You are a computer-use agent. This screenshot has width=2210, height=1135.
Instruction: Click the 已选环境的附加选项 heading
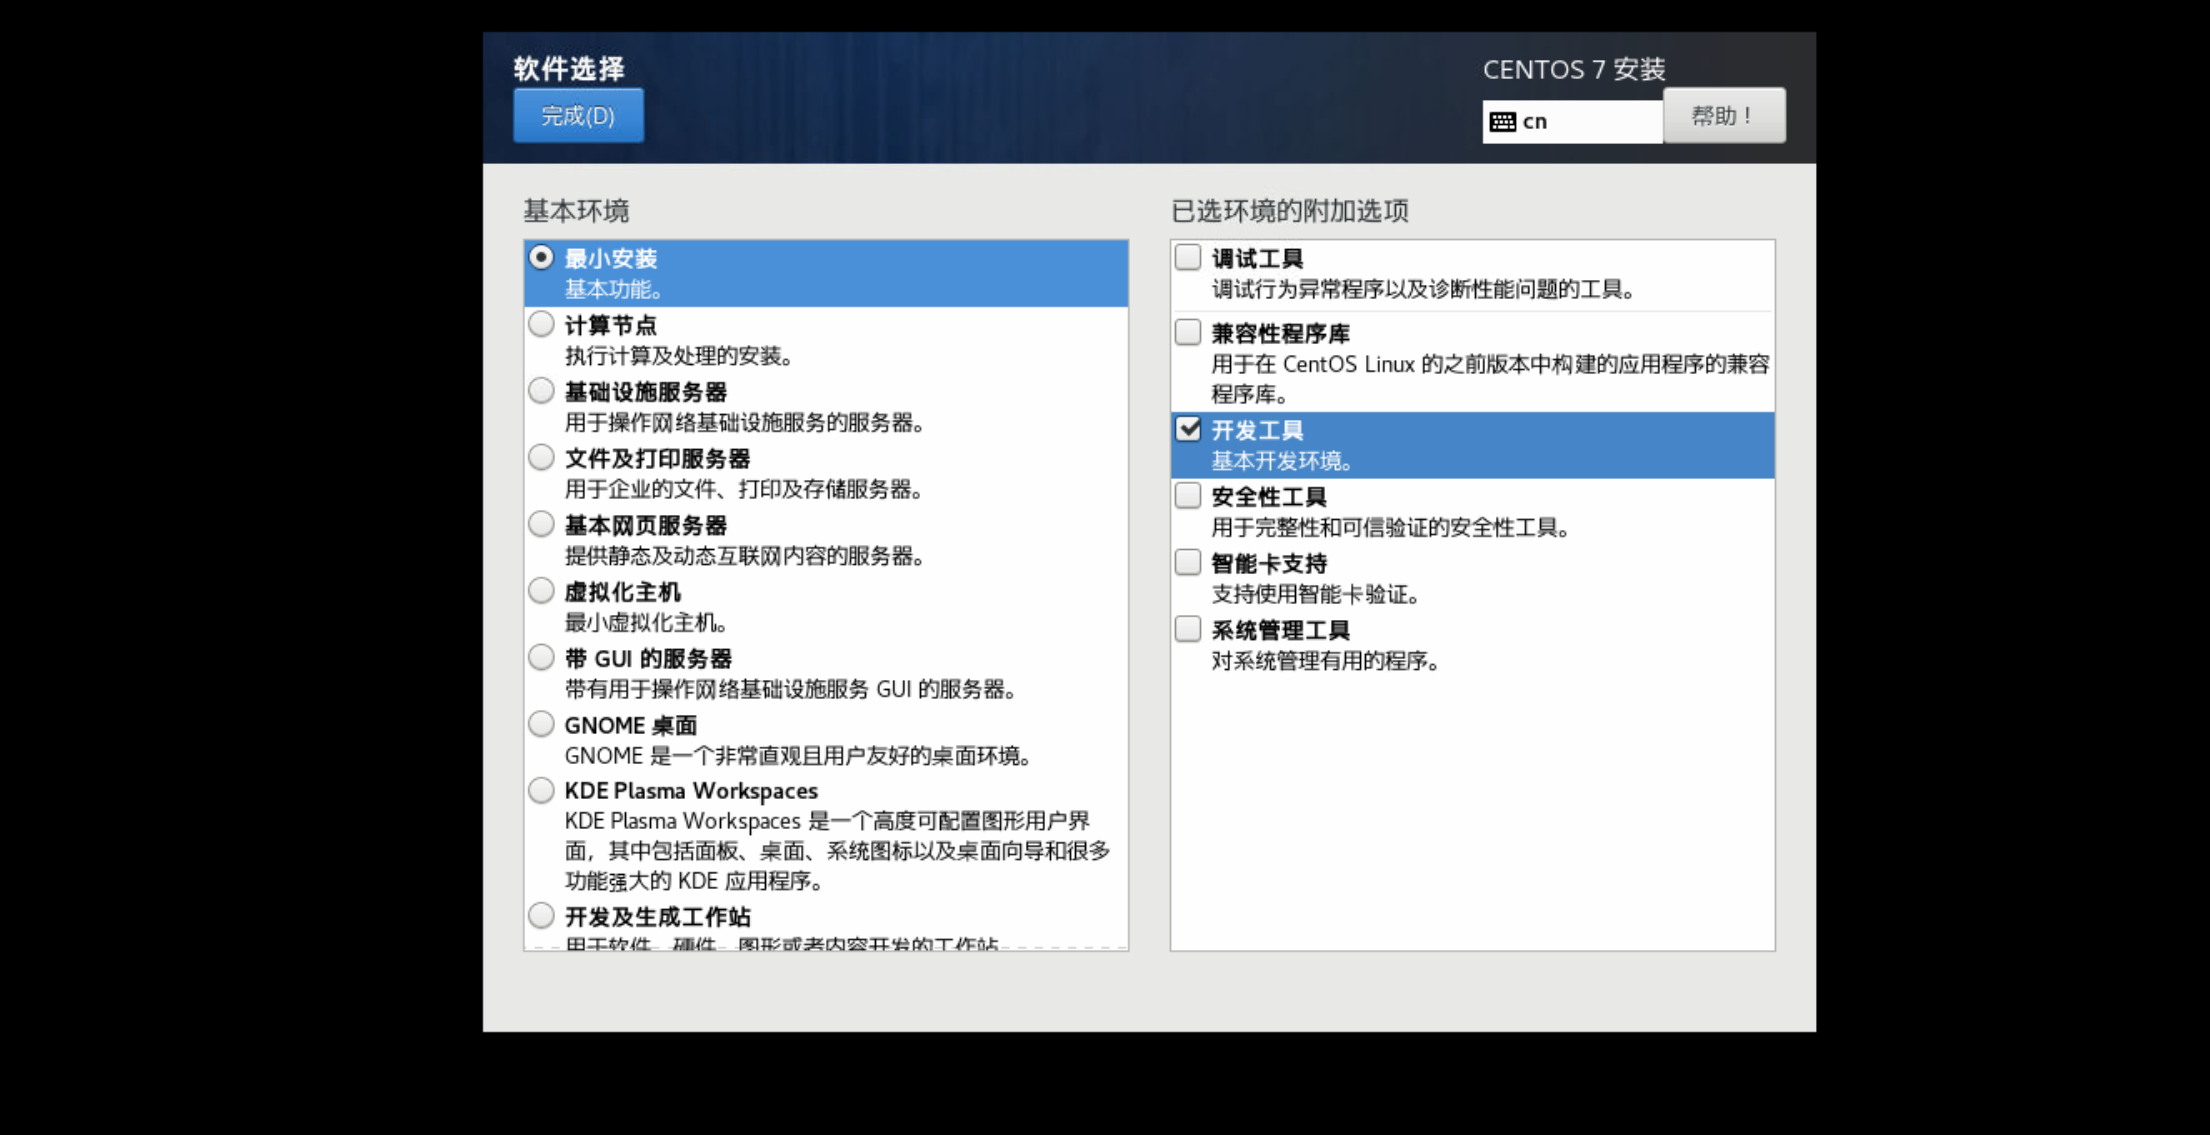[x=1289, y=211]
